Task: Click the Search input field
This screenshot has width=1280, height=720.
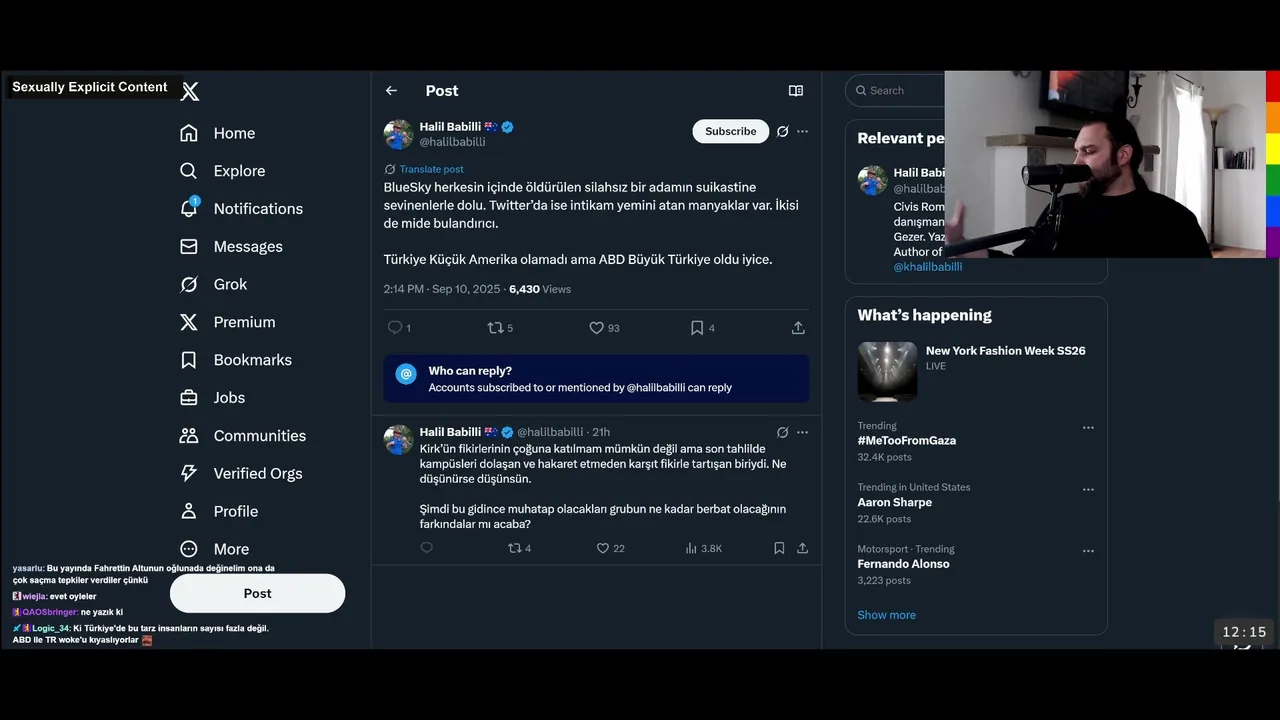Action: [895, 91]
